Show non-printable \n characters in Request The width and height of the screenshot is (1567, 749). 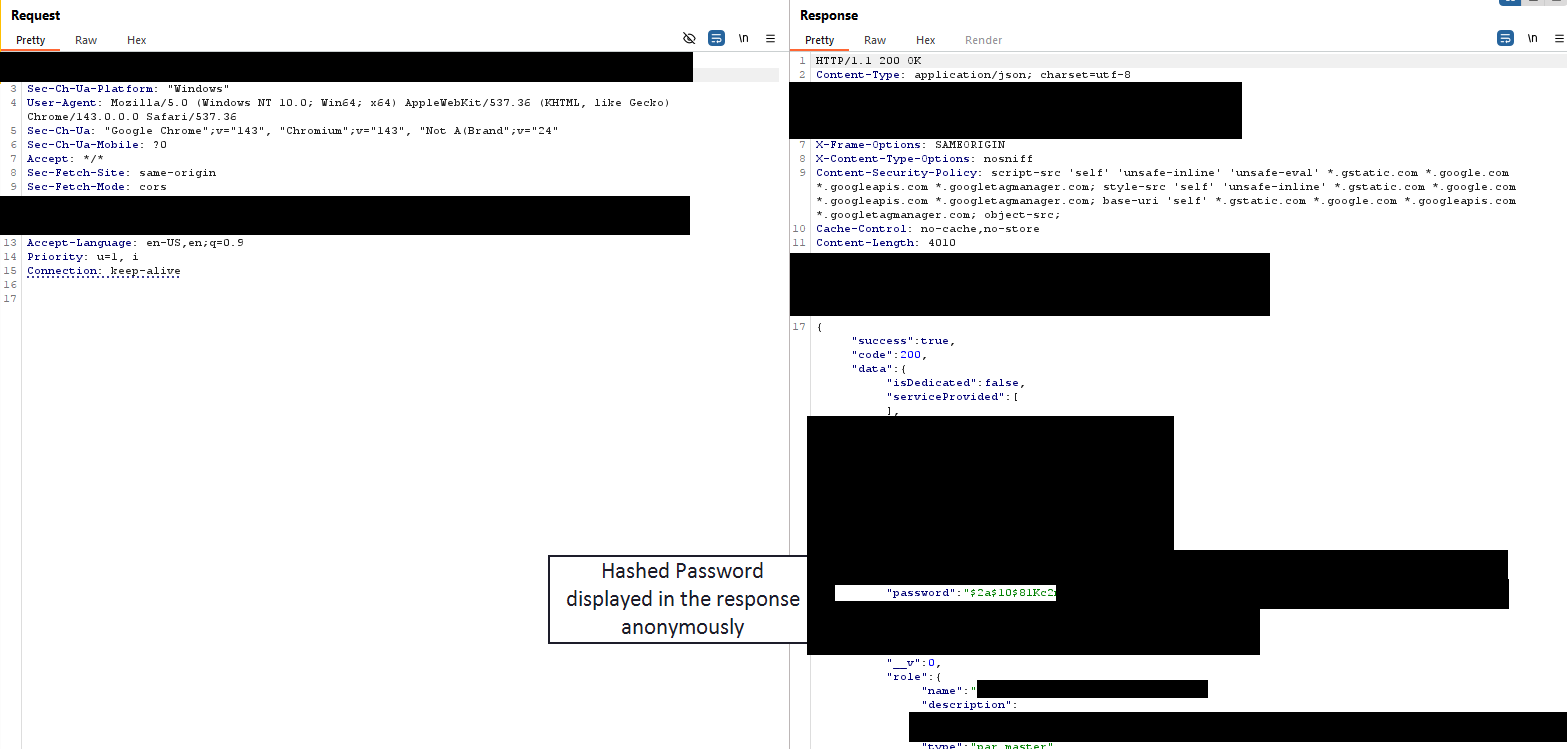click(x=743, y=38)
